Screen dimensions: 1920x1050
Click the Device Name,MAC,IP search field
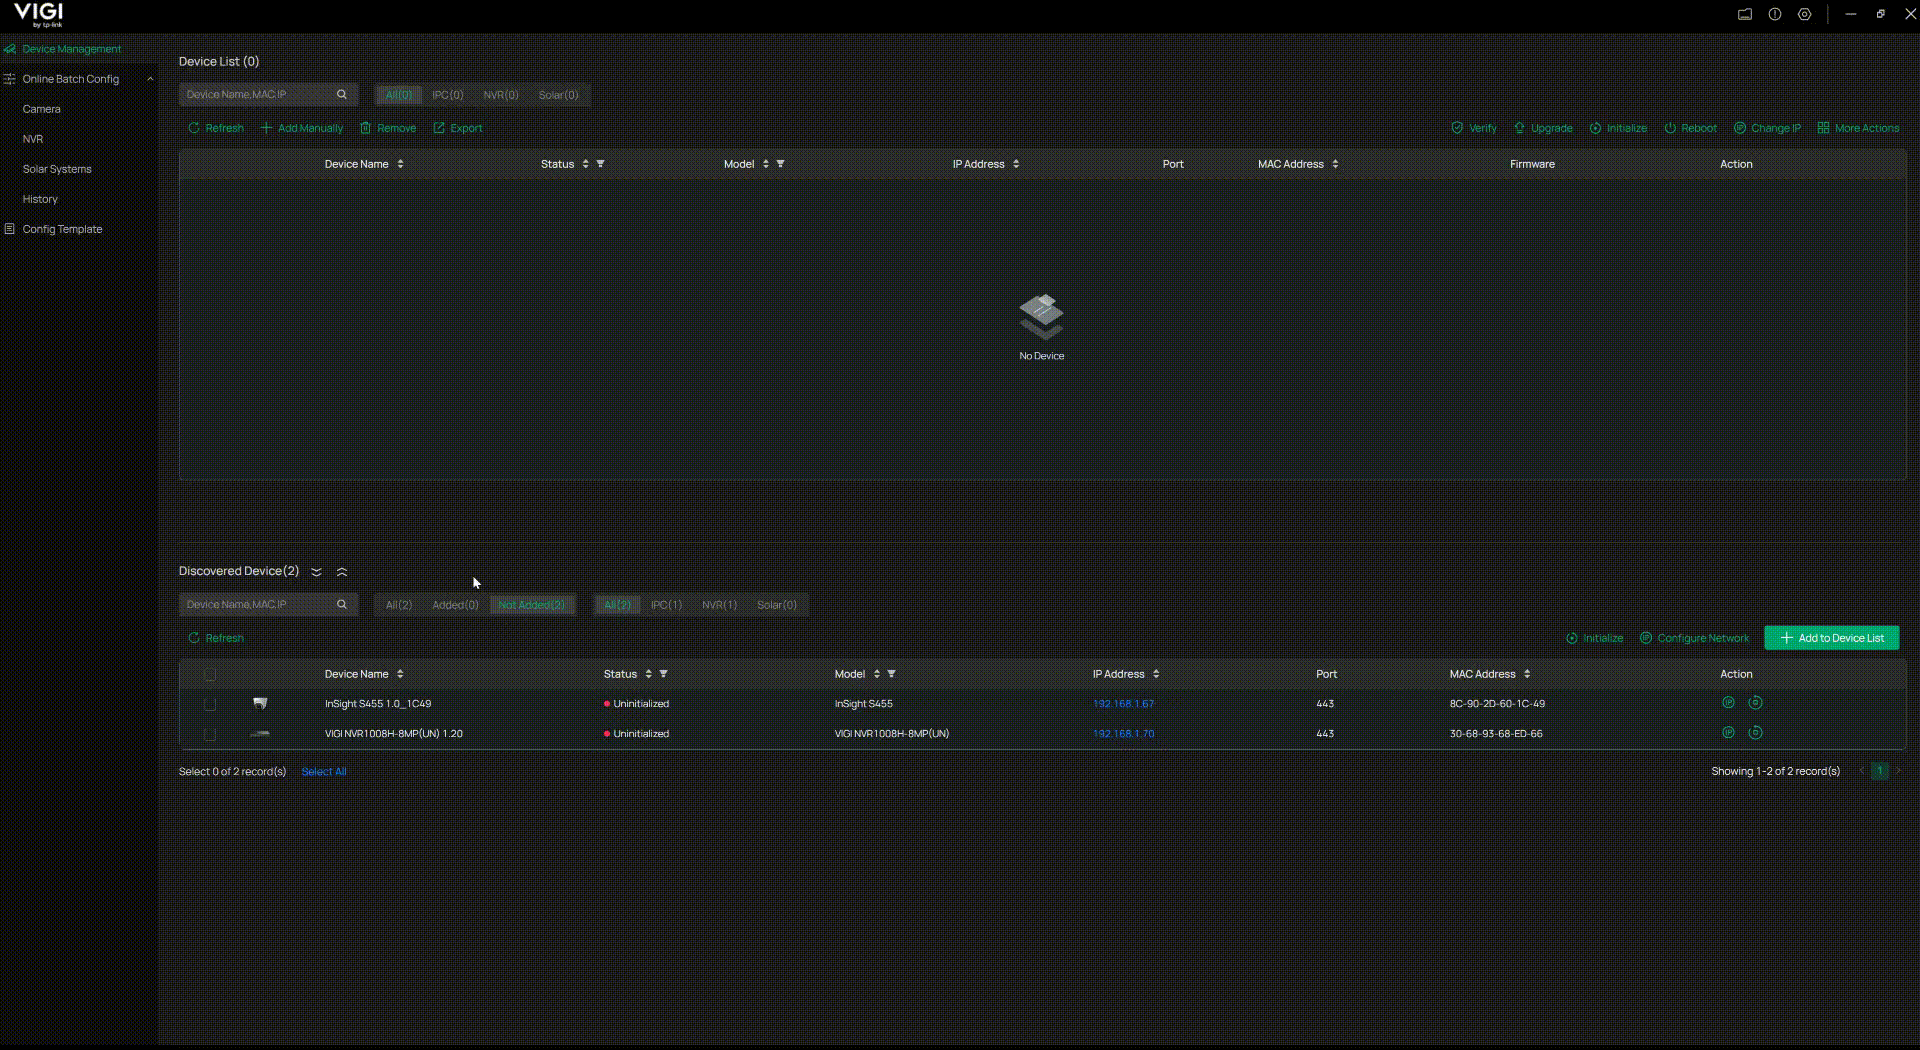(x=260, y=94)
